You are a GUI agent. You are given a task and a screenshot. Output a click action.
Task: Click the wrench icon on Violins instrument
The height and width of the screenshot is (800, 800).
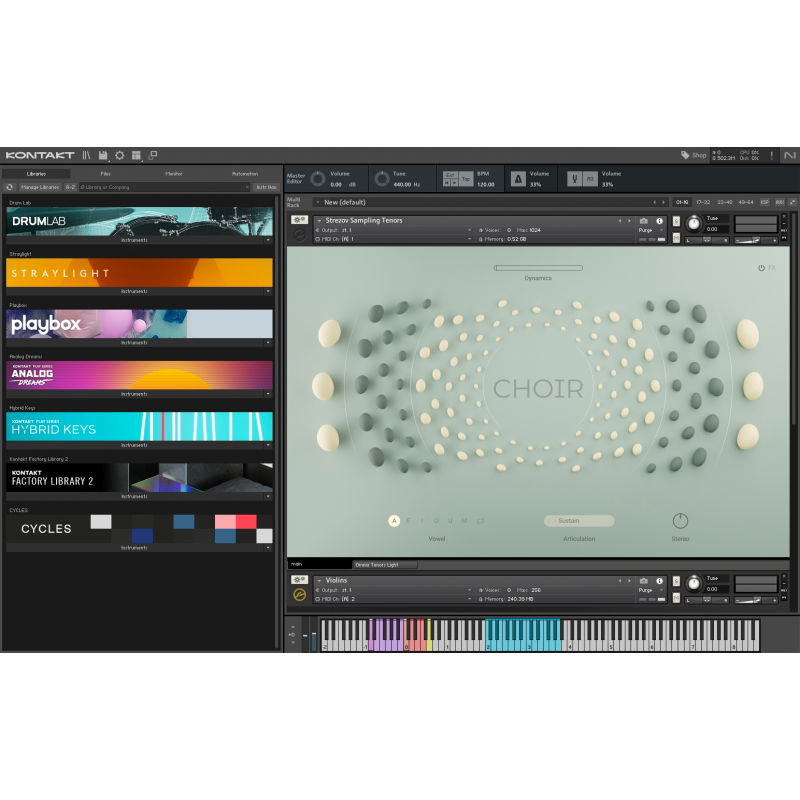point(299,580)
